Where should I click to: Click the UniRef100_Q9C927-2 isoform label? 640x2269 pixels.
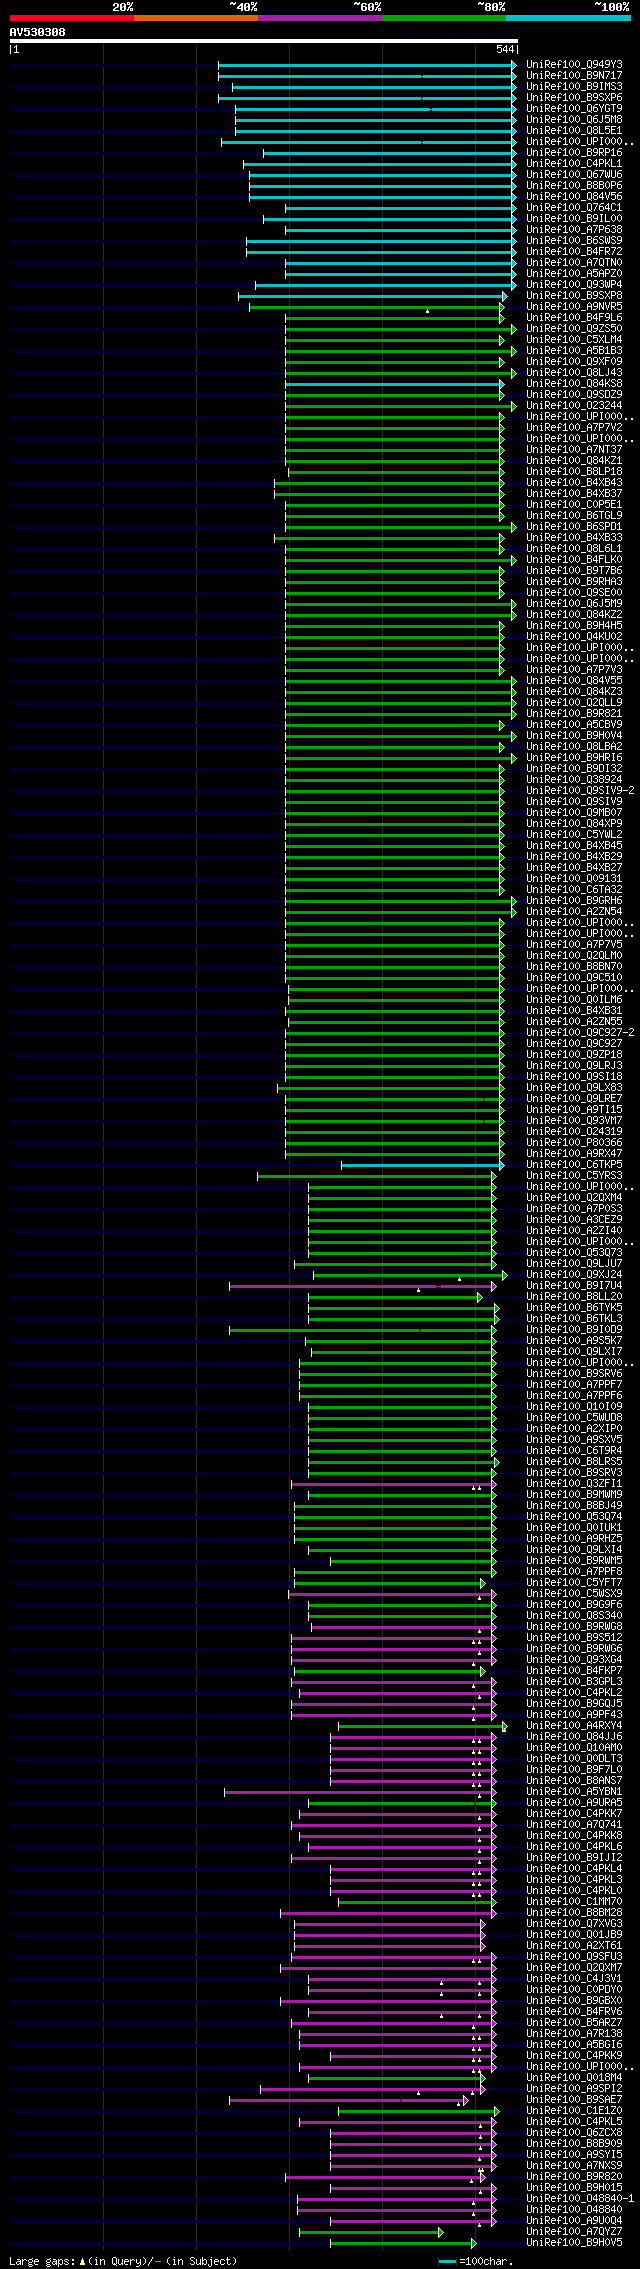click(580, 1032)
